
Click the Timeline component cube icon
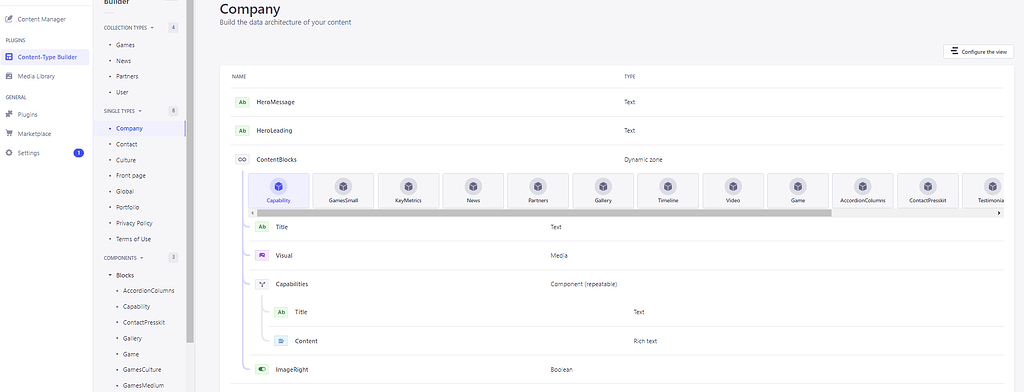pyautogui.click(x=668, y=186)
